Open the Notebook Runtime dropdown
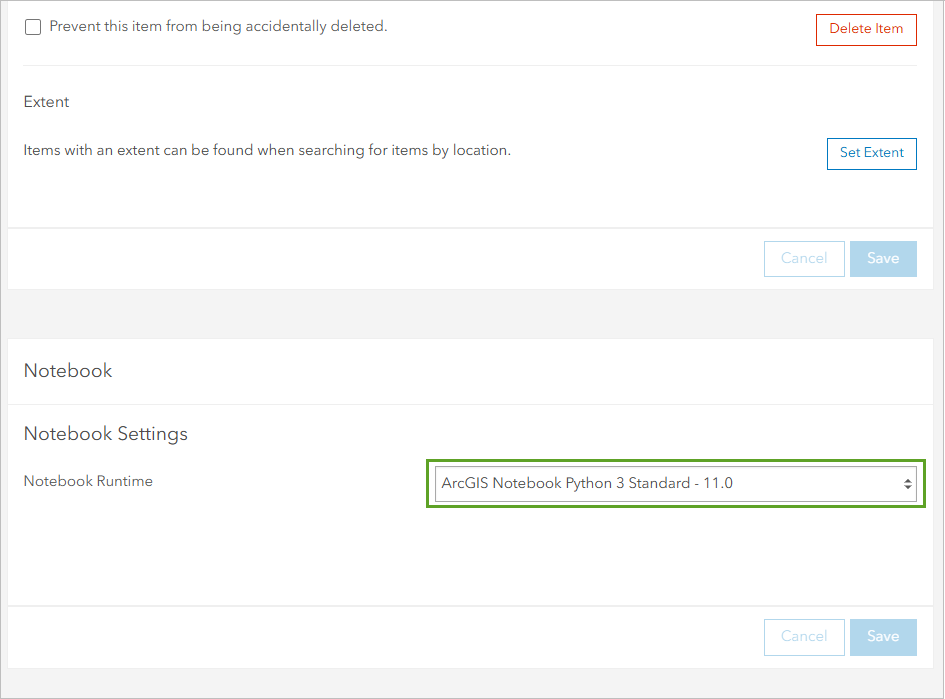945x699 pixels. (676, 484)
